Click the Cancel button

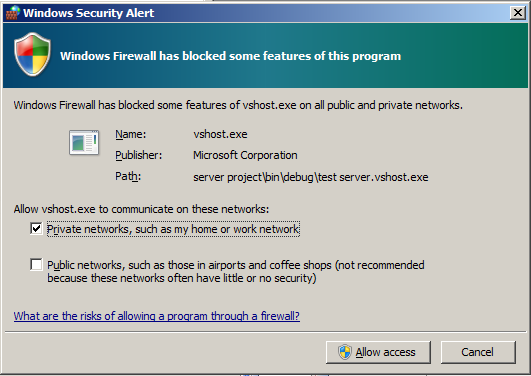[478, 352]
